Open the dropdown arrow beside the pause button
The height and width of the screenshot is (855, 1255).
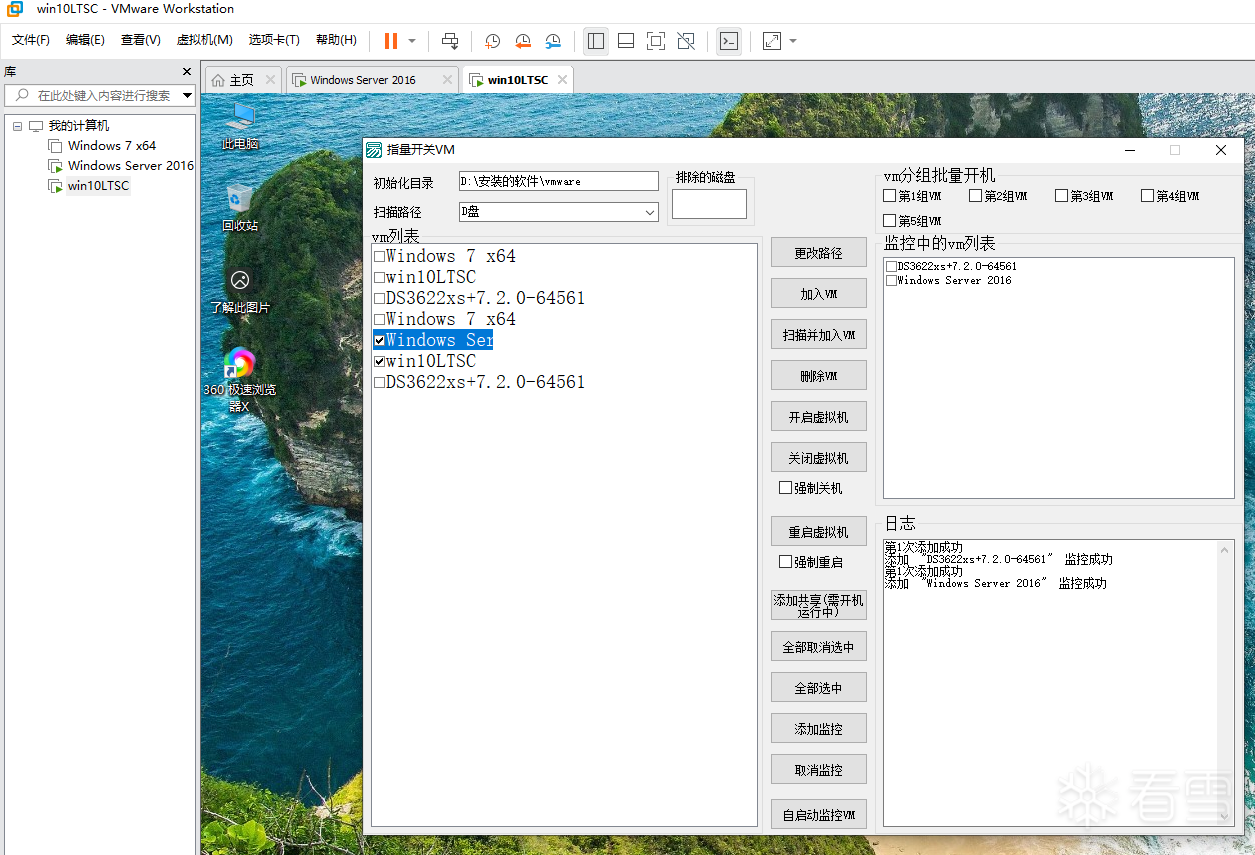pyautogui.click(x=412, y=41)
